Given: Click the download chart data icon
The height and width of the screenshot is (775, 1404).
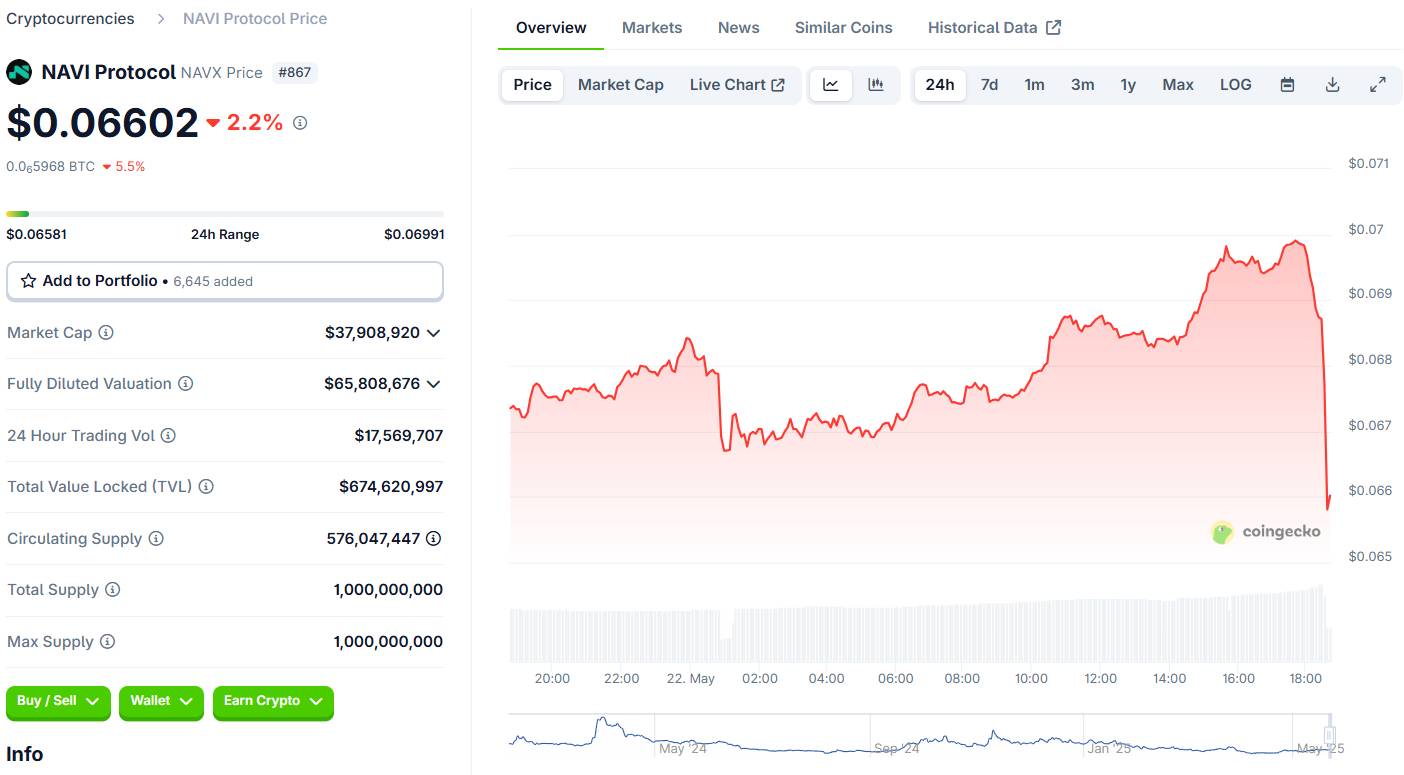Looking at the screenshot, I should [x=1332, y=85].
